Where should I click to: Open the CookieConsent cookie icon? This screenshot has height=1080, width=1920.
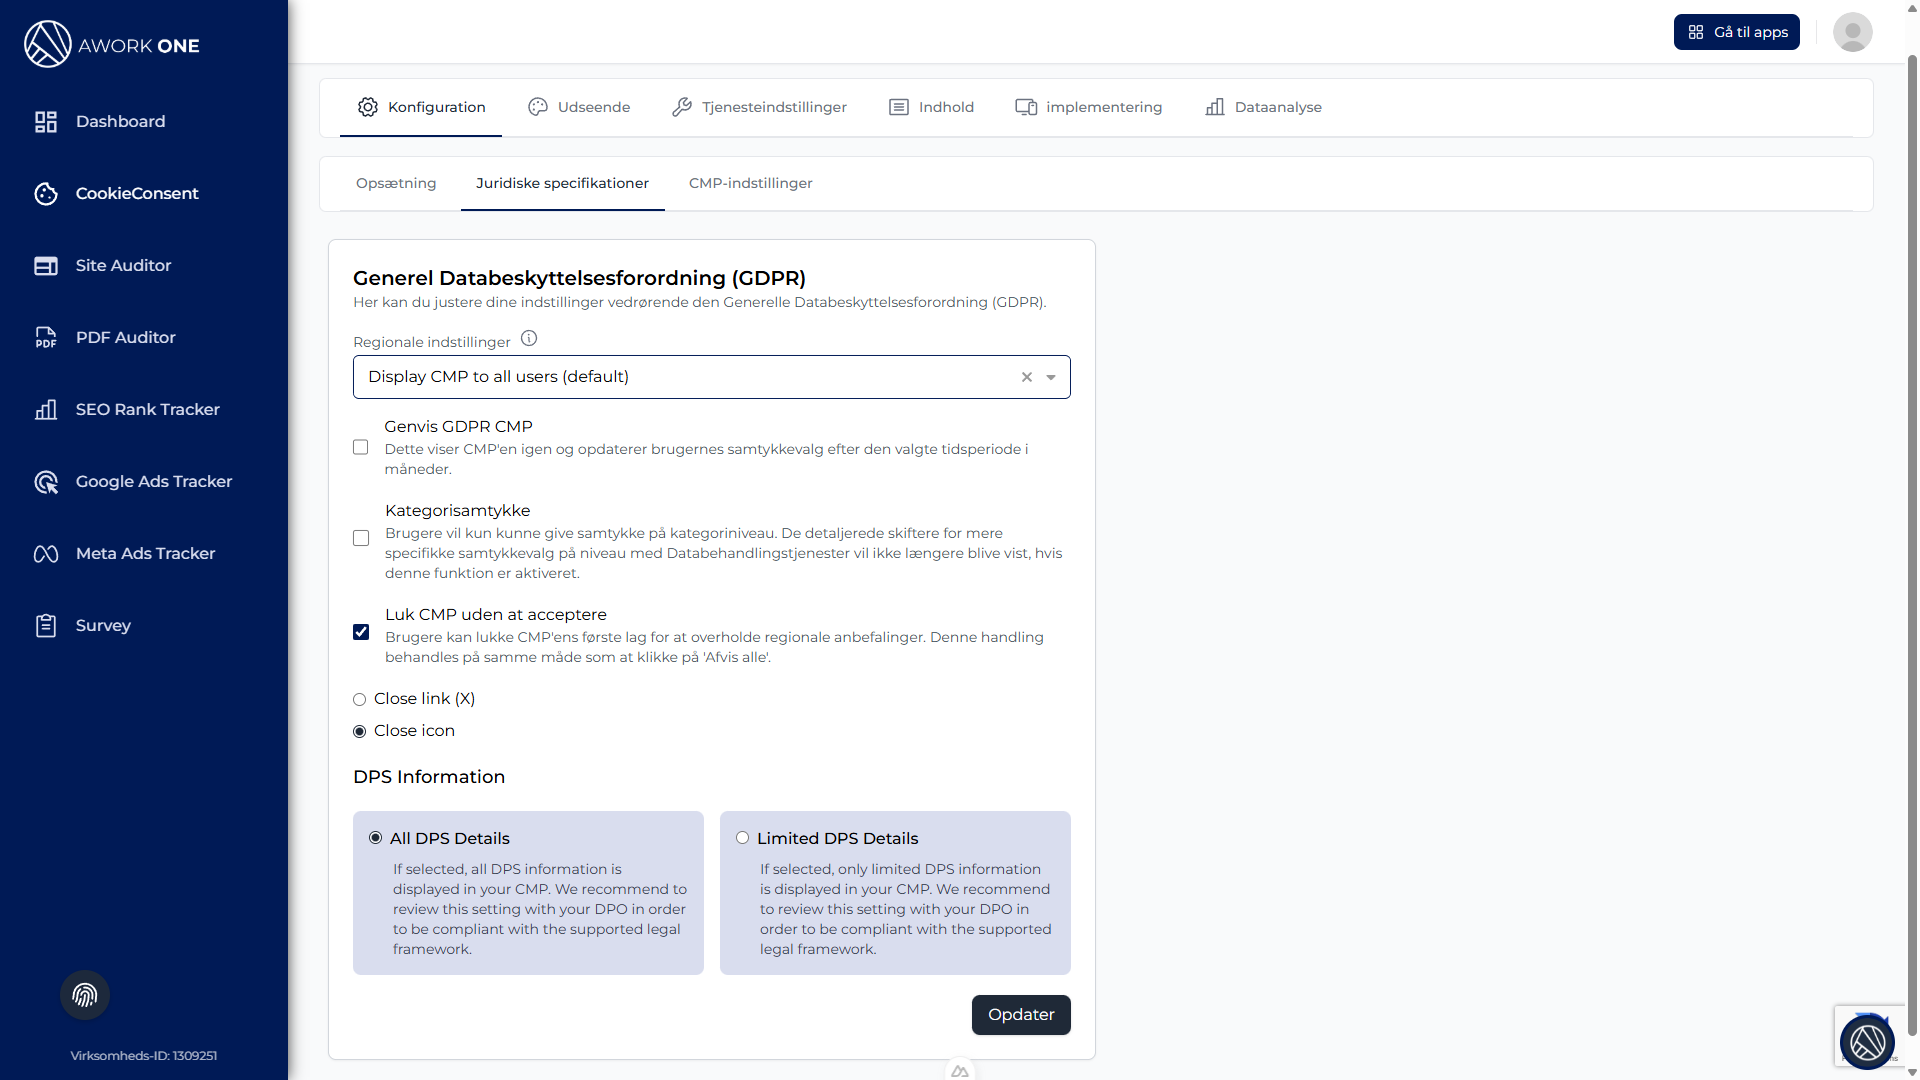[x=46, y=194]
